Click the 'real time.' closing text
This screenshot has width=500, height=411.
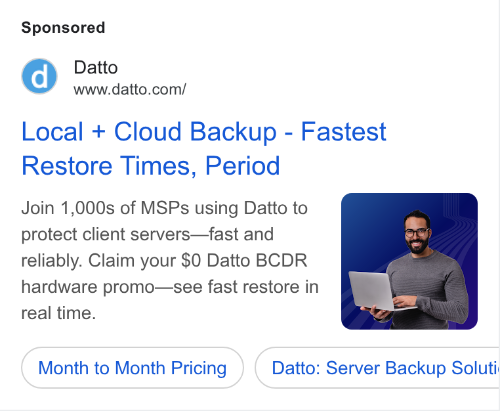tap(59, 313)
